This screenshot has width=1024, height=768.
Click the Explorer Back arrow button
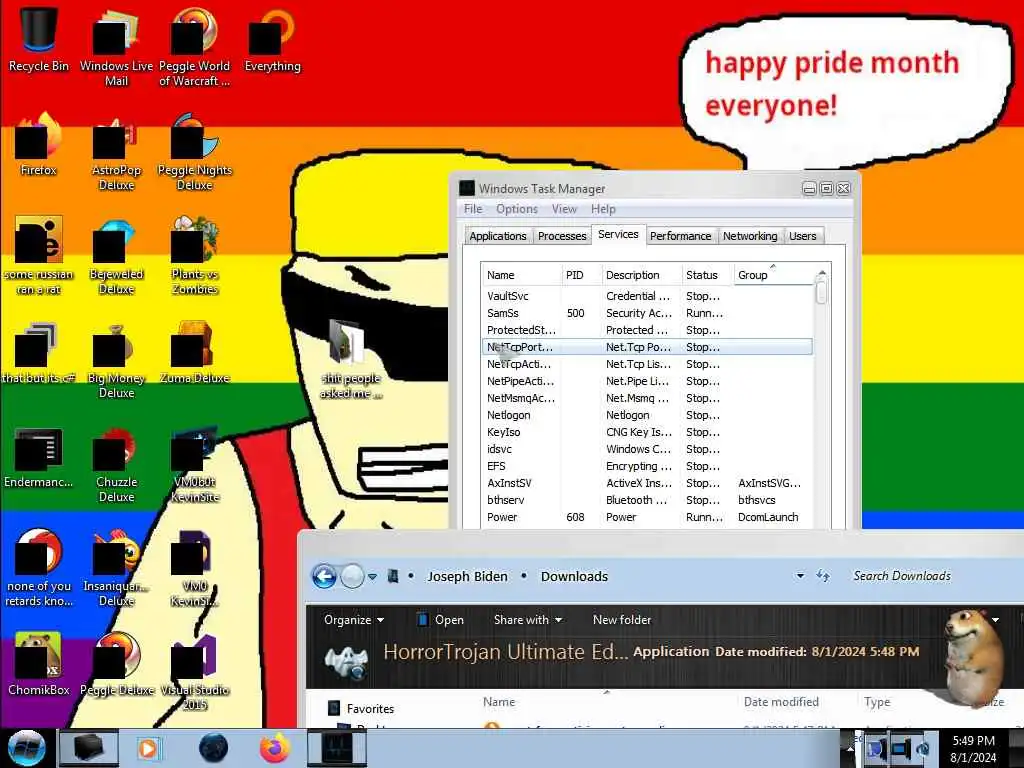(x=324, y=577)
